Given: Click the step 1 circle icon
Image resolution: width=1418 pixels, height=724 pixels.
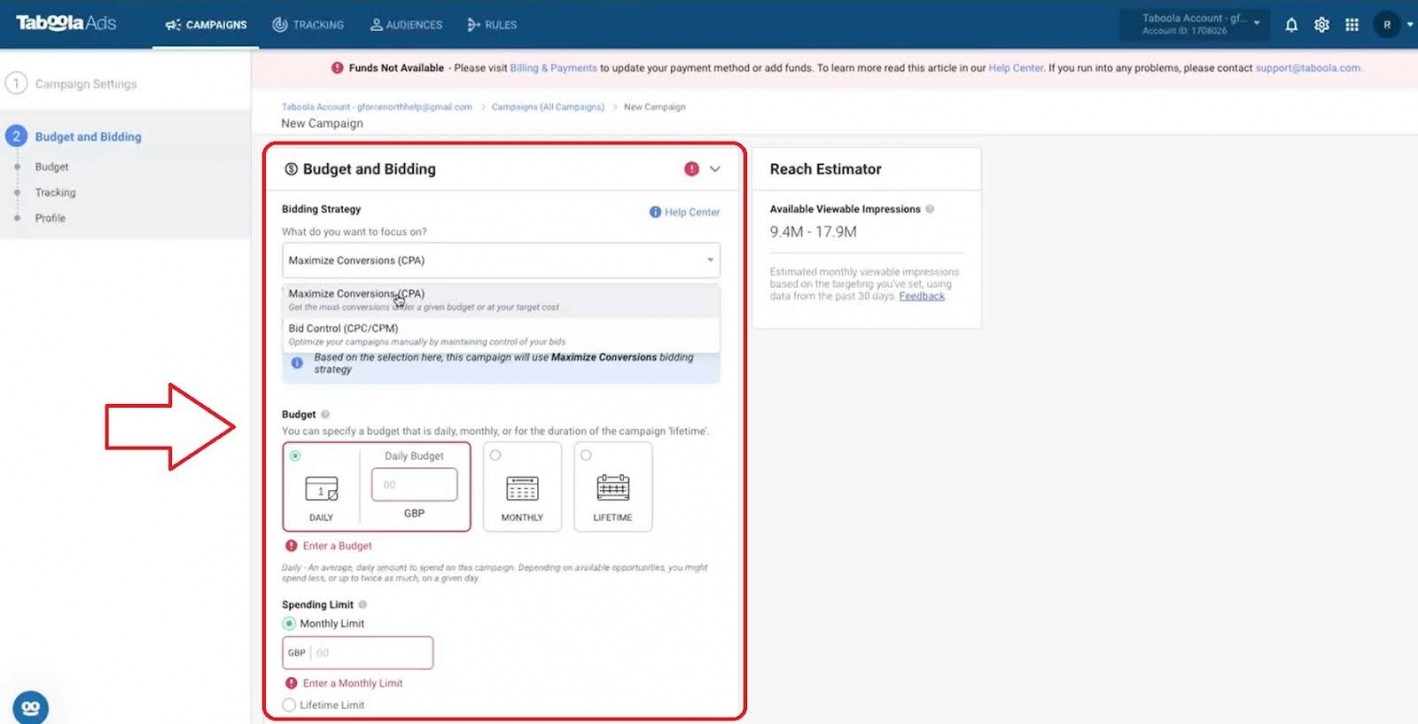Looking at the screenshot, I should (x=16, y=84).
